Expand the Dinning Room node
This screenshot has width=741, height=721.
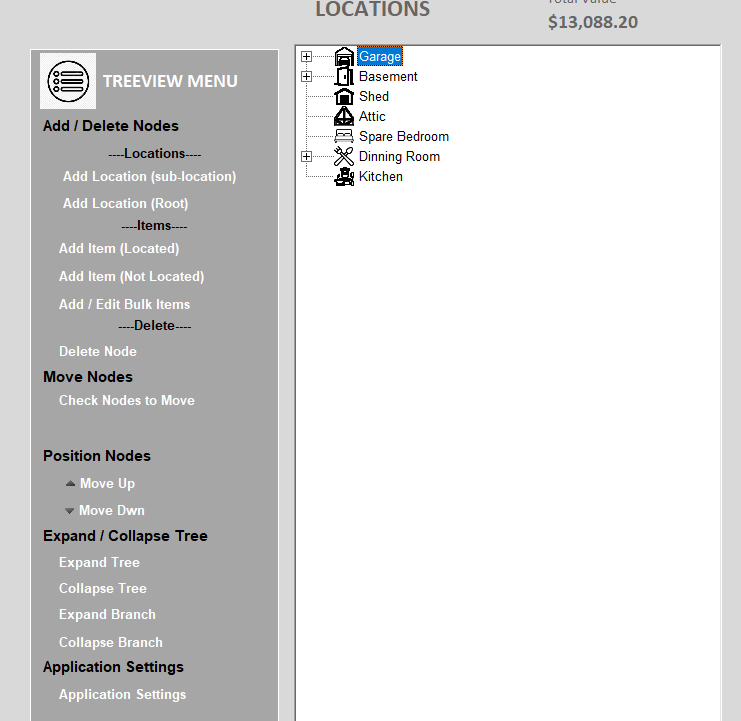[306, 156]
